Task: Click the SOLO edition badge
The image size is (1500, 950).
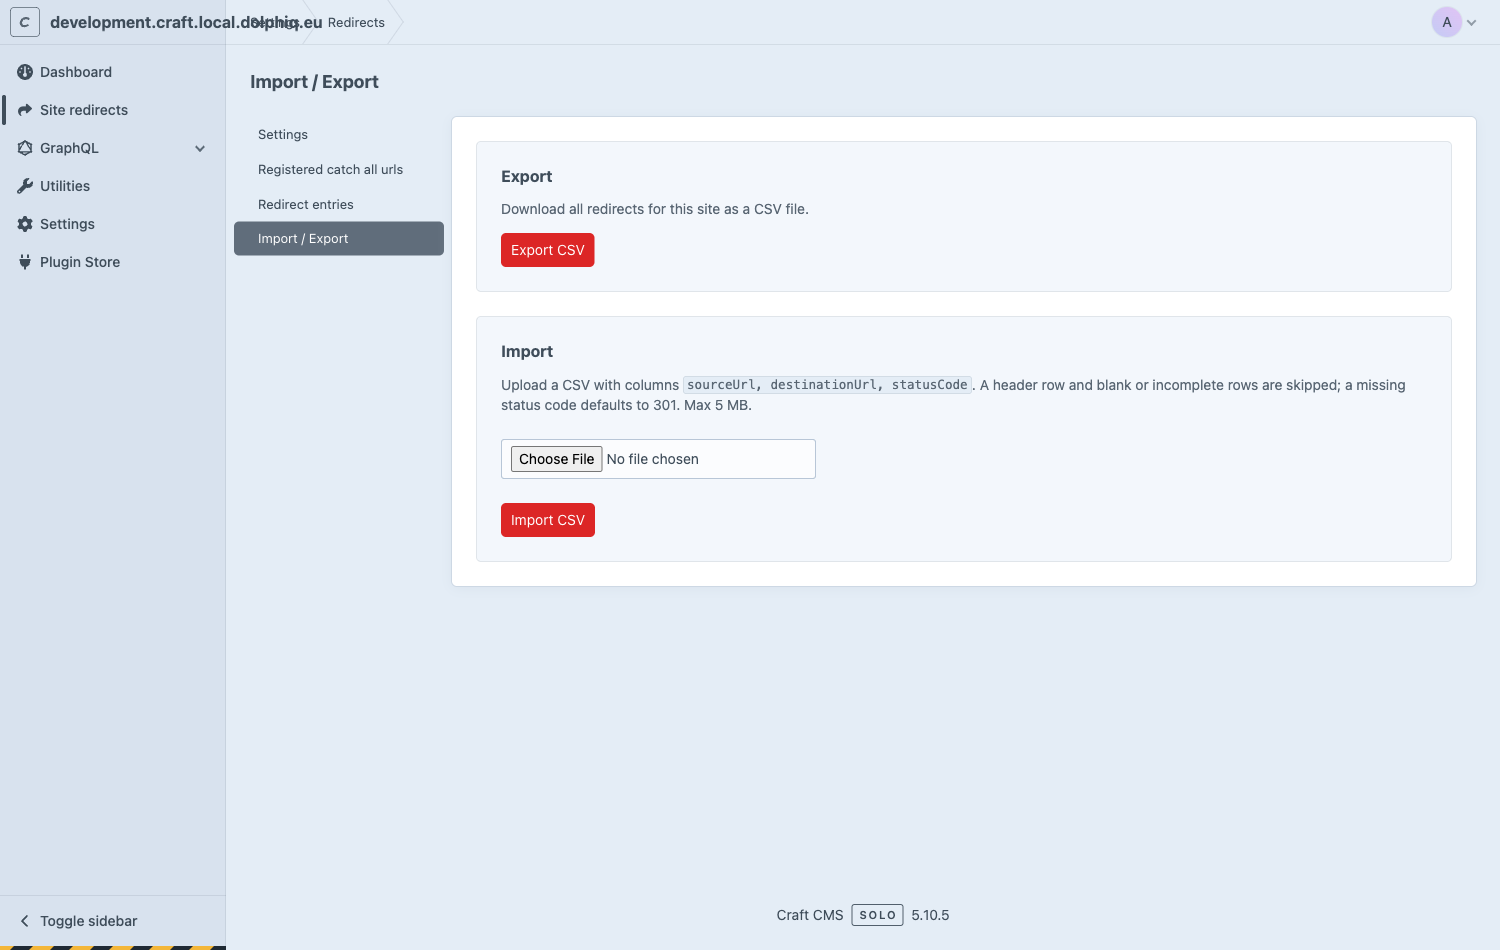Action: tap(878, 915)
